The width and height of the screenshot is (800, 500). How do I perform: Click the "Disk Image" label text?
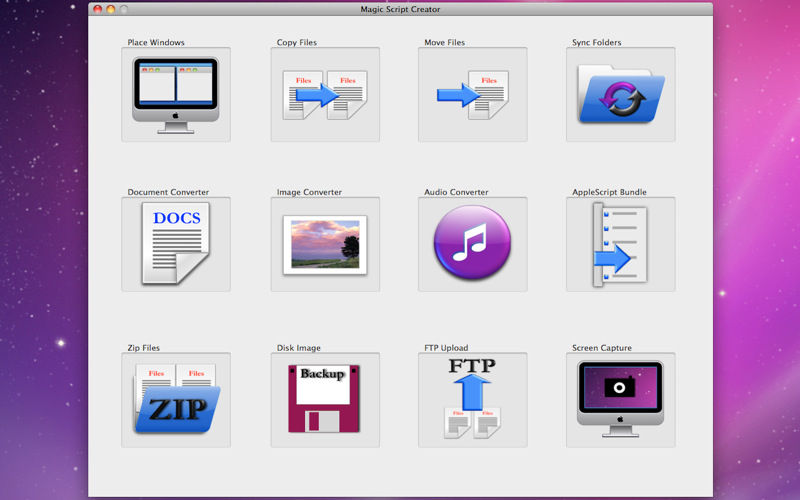(x=298, y=347)
